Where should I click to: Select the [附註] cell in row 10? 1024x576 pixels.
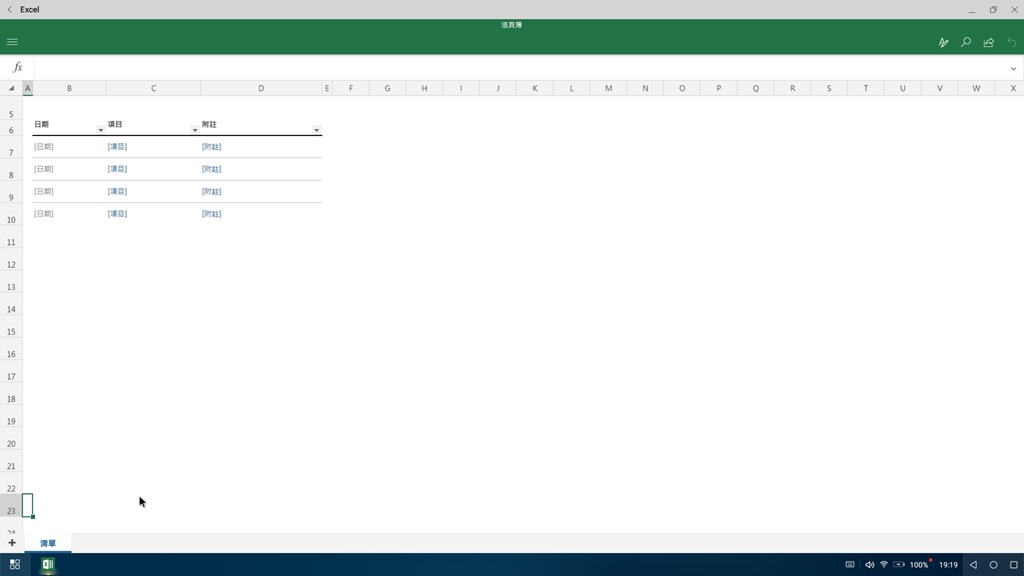point(261,214)
